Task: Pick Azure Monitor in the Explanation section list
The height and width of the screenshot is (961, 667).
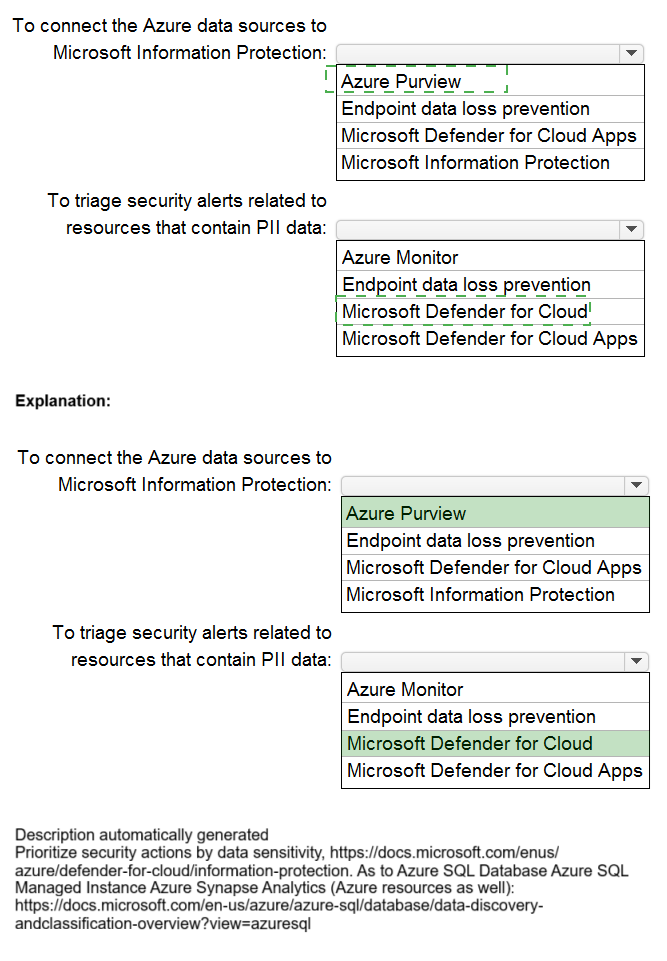Action: click(405, 690)
